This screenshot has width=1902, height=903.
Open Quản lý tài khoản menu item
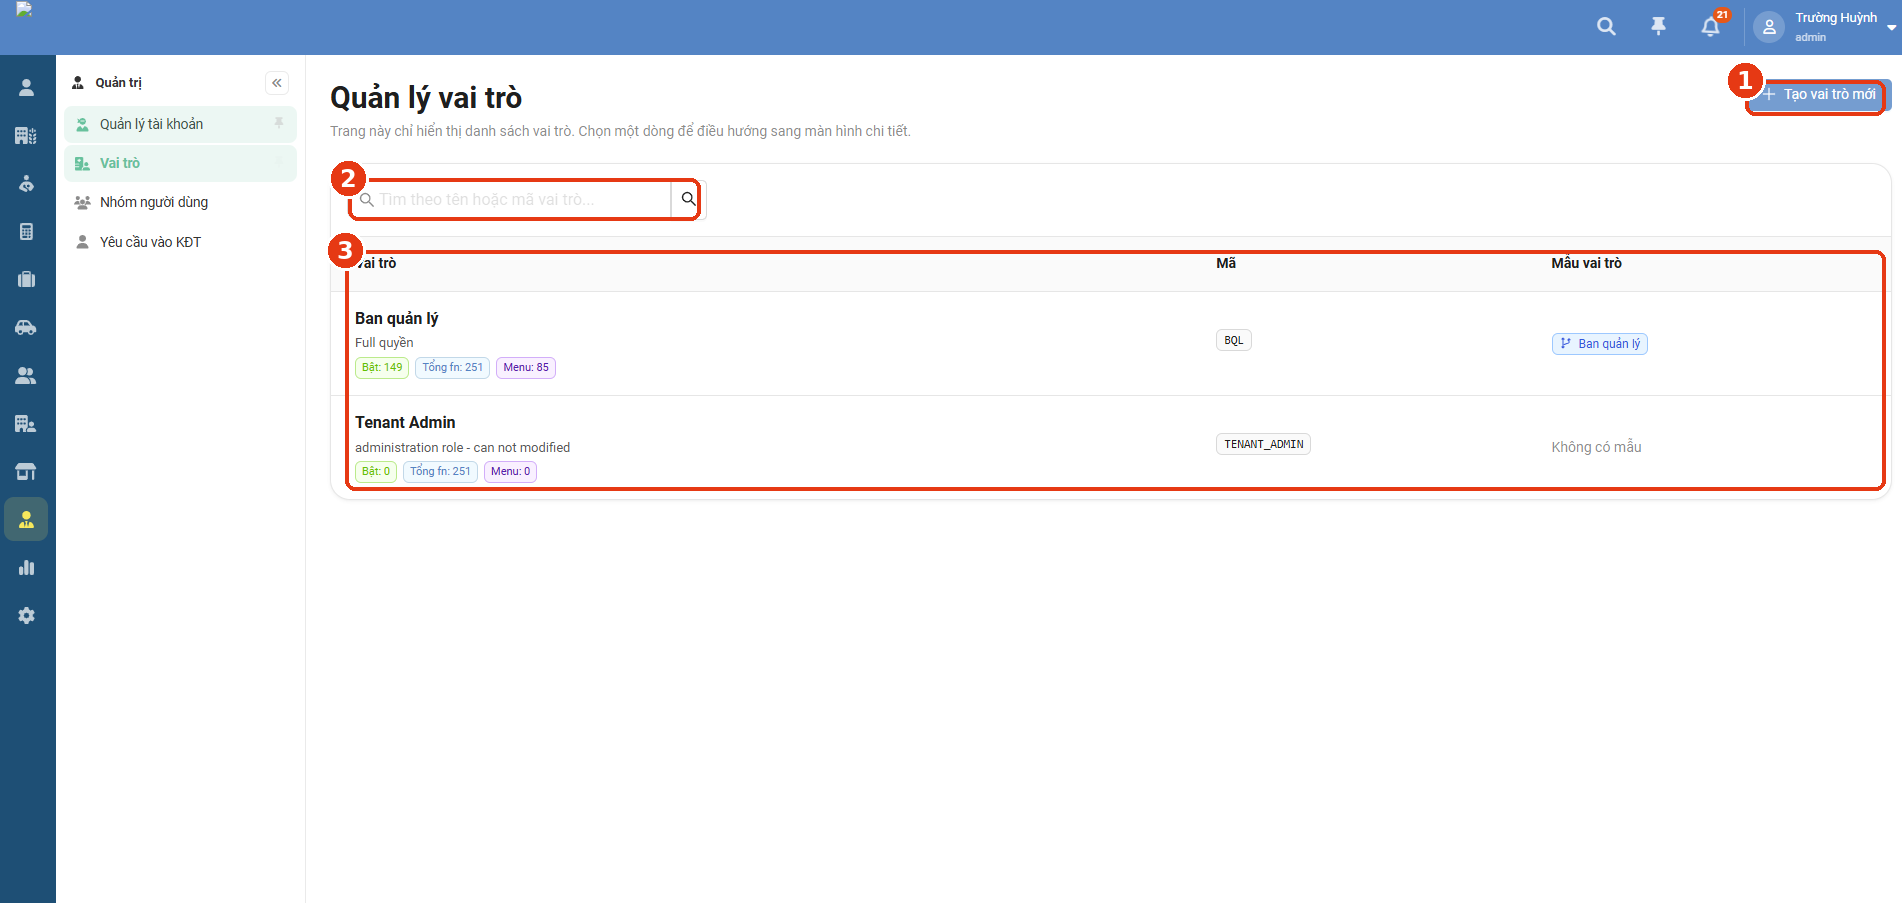click(x=180, y=124)
